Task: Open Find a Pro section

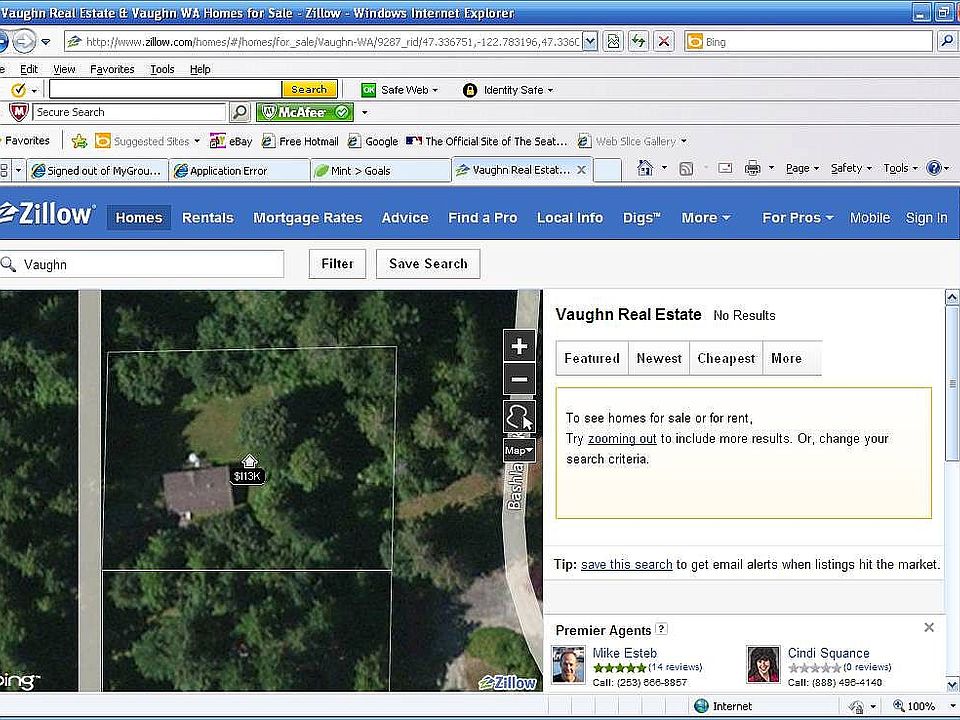Action: [x=482, y=218]
